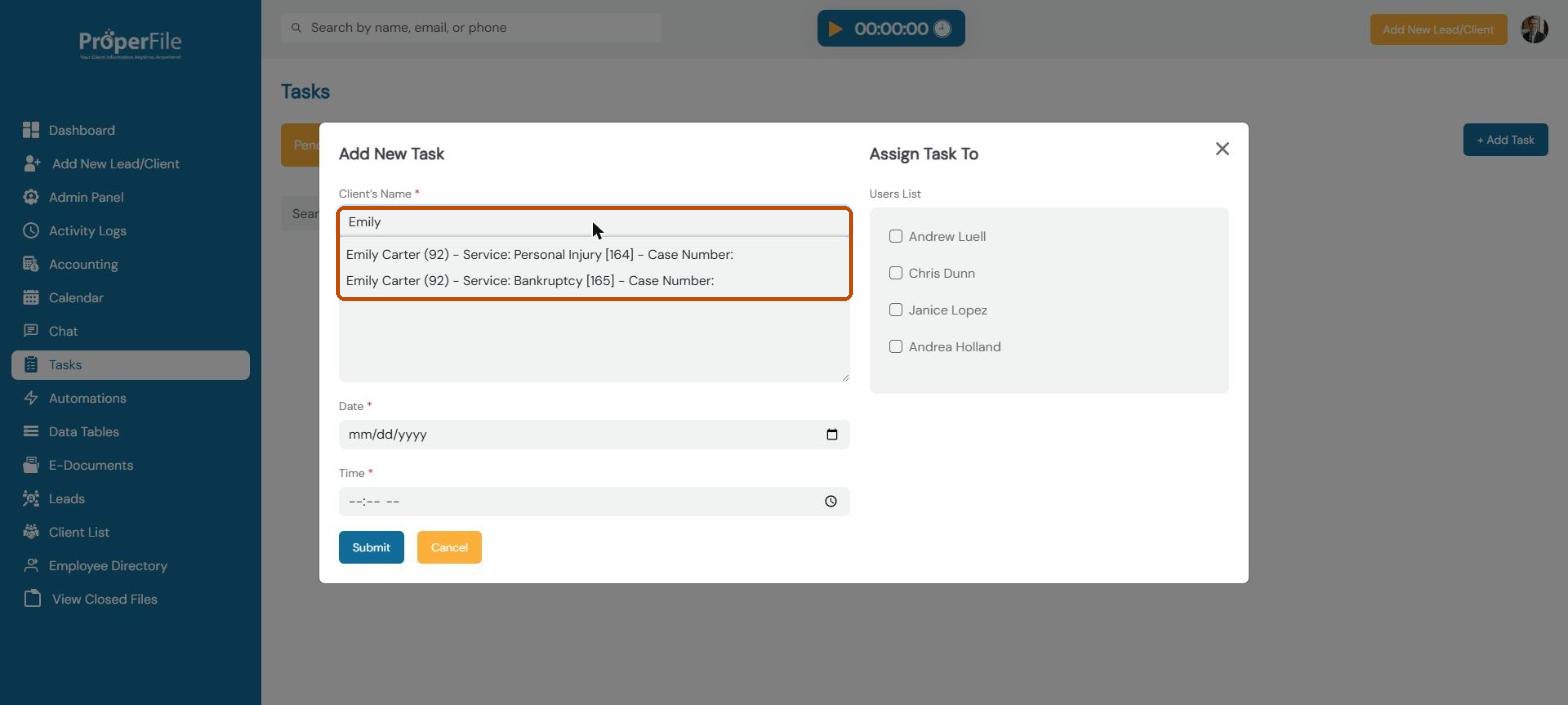The image size is (1568, 705).
Task: Click the View Closed Files folder icon
Action: 32,599
